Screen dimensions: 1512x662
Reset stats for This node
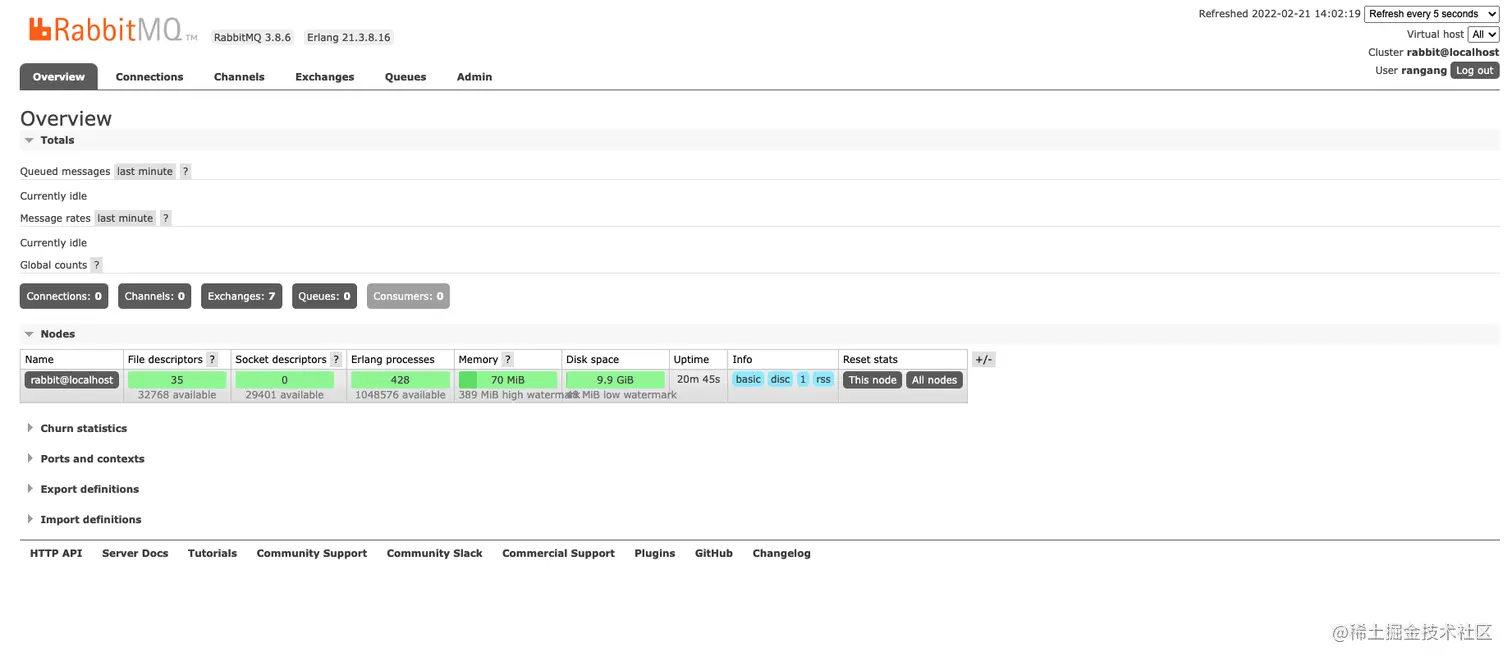(873, 380)
